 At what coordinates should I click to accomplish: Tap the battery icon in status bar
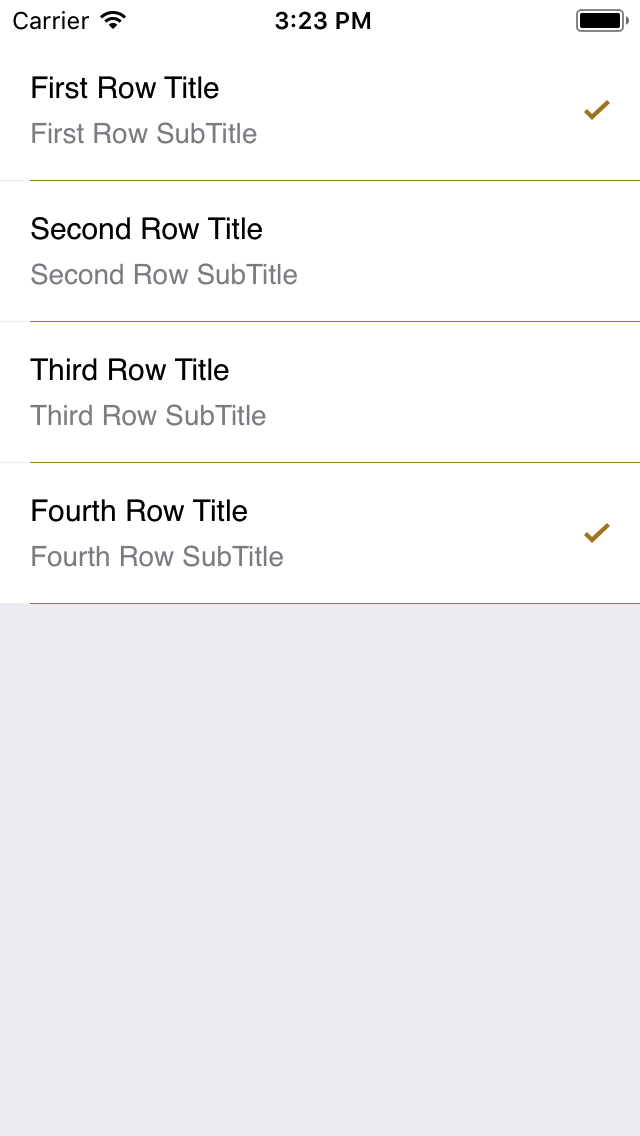(x=600, y=20)
